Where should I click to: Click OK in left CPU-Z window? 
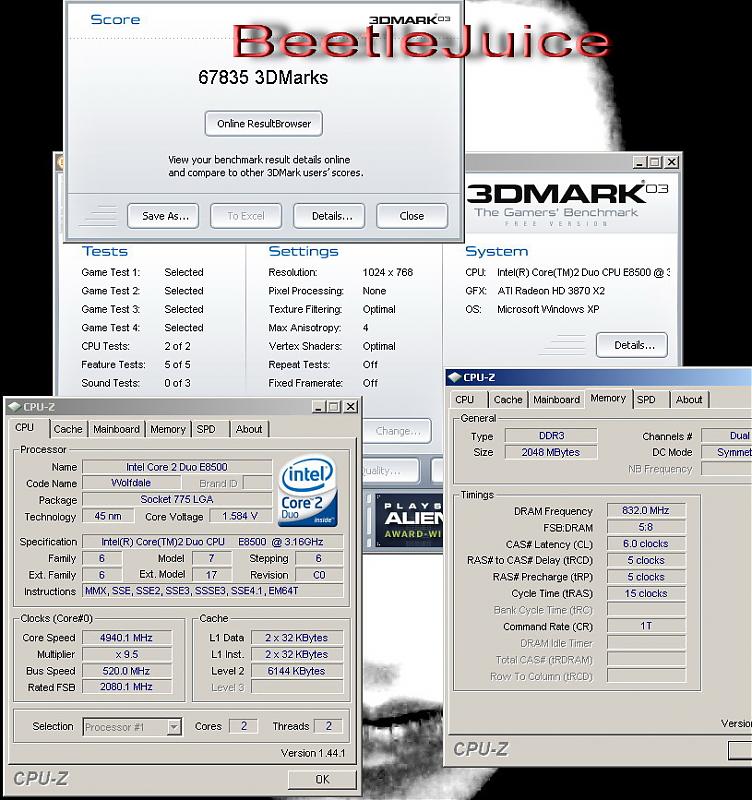tap(322, 779)
